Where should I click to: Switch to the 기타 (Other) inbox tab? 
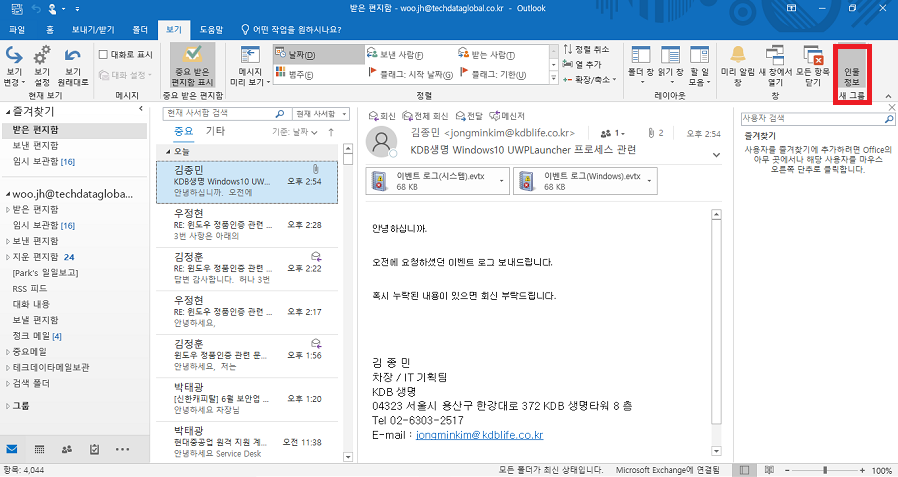click(x=215, y=131)
